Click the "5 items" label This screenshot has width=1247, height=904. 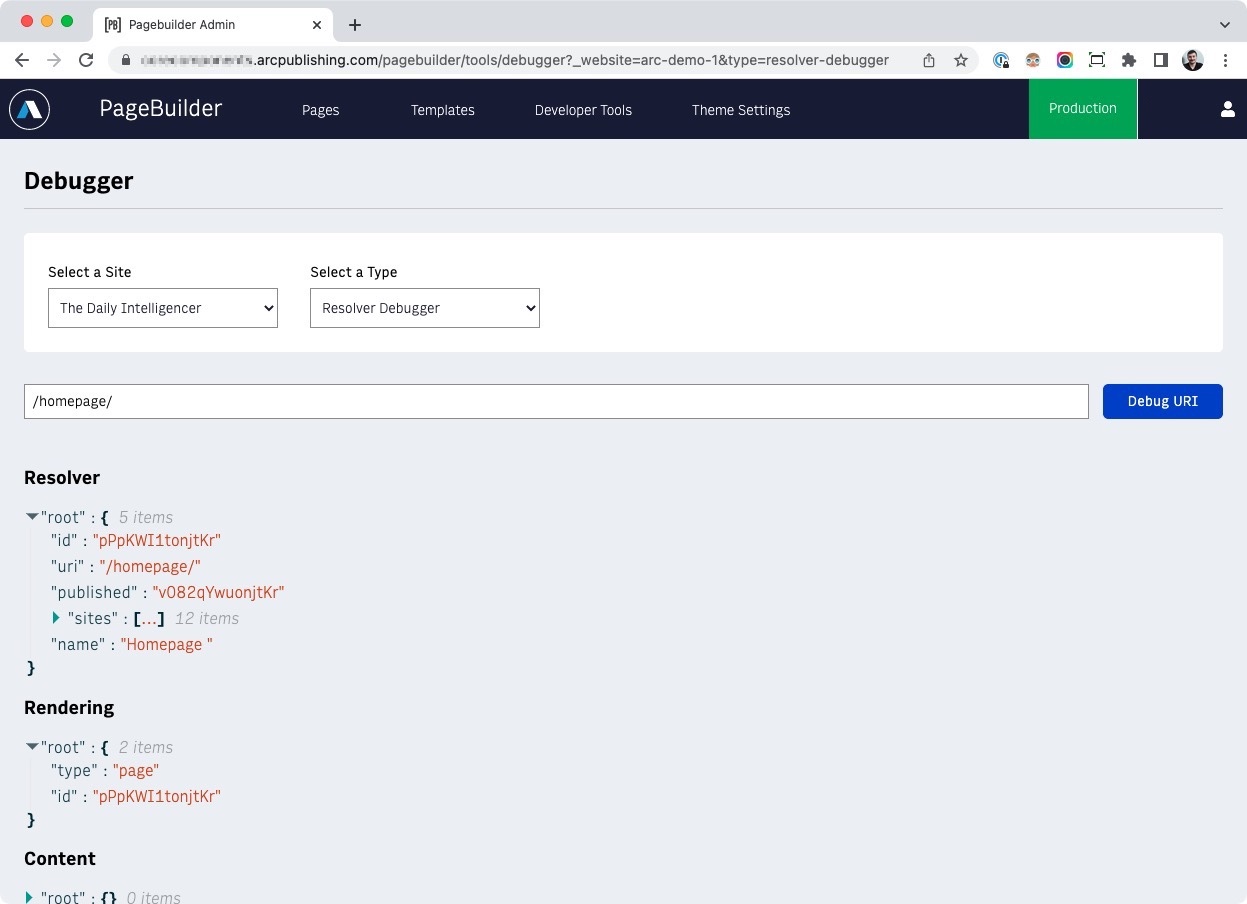pos(146,517)
